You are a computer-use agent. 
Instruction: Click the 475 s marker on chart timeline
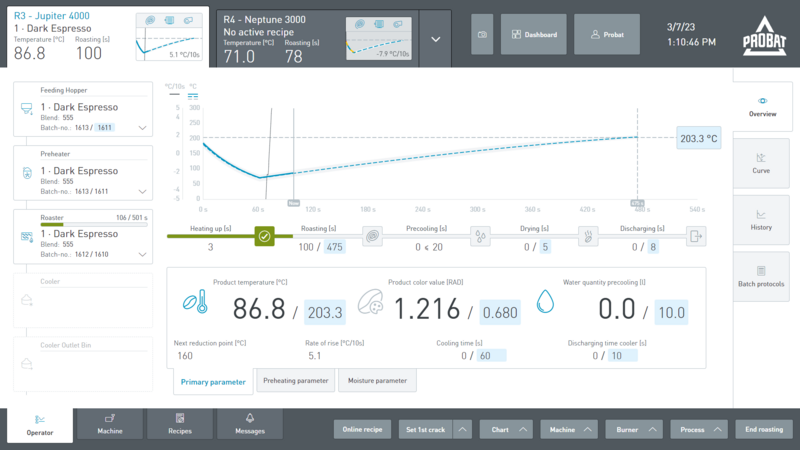coord(637,202)
